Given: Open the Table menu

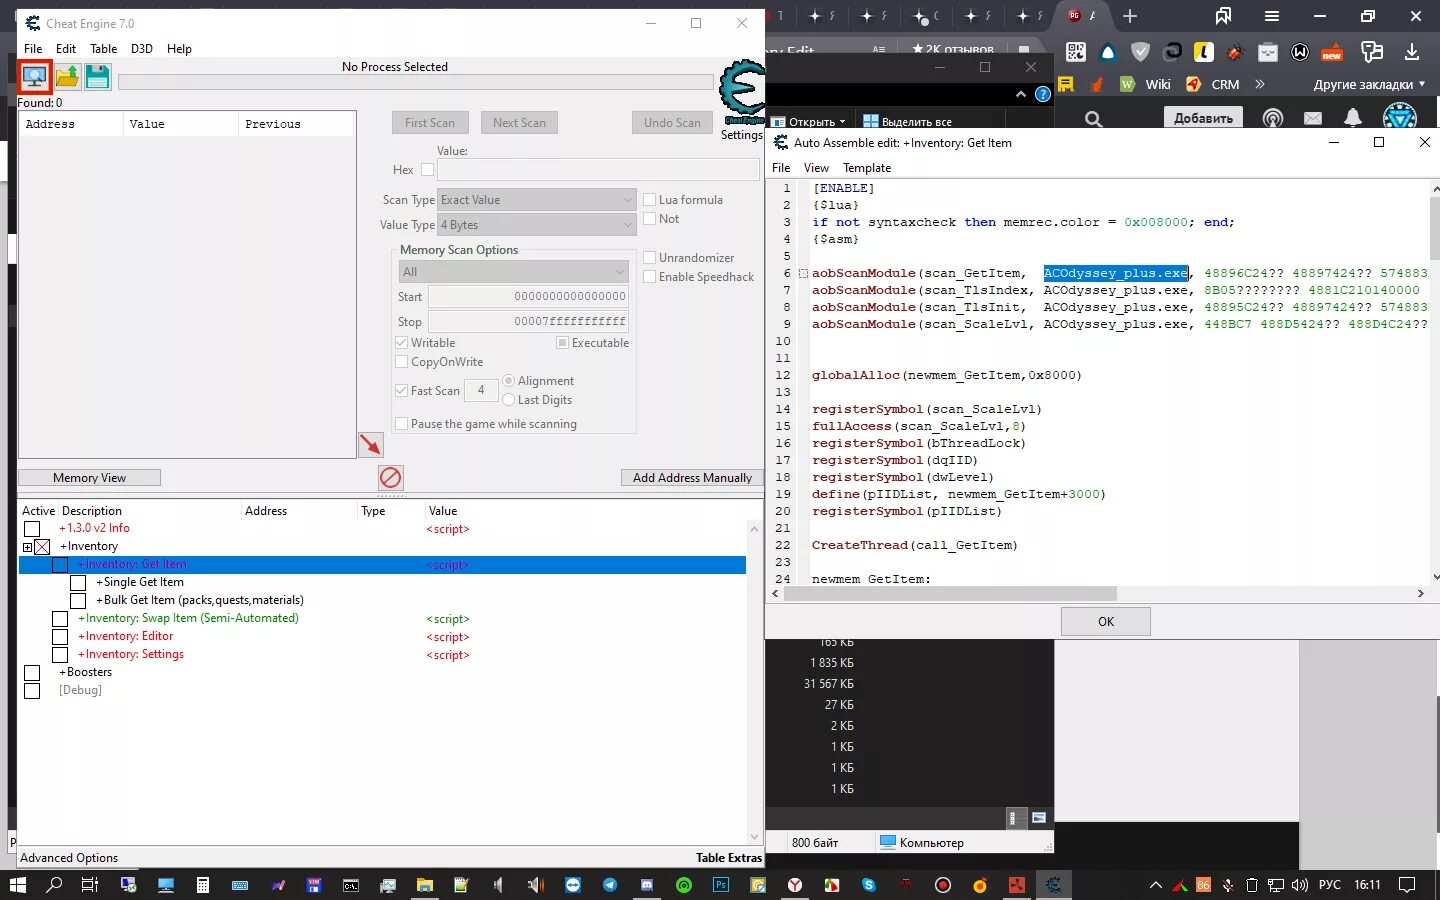Looking at the screenshot, I should coord(103,49).
